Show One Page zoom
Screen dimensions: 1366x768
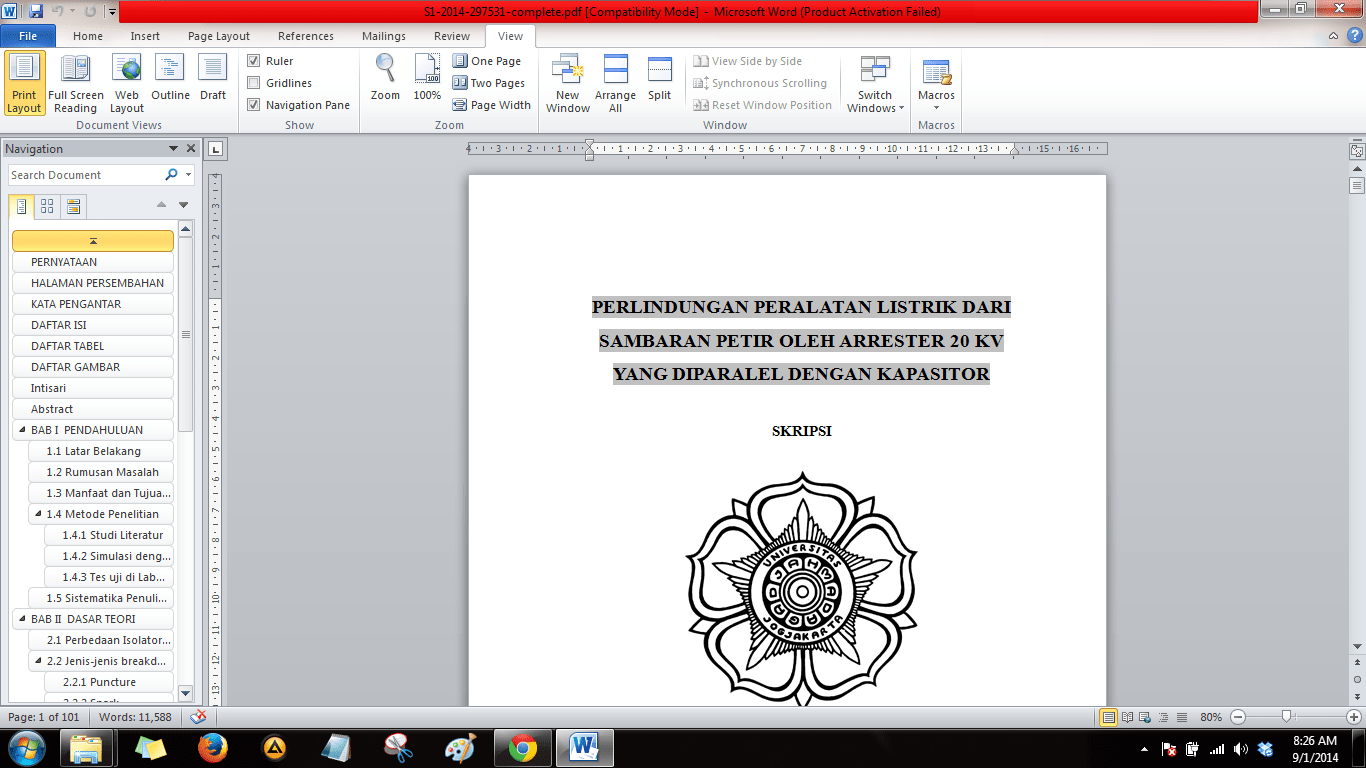487,61
